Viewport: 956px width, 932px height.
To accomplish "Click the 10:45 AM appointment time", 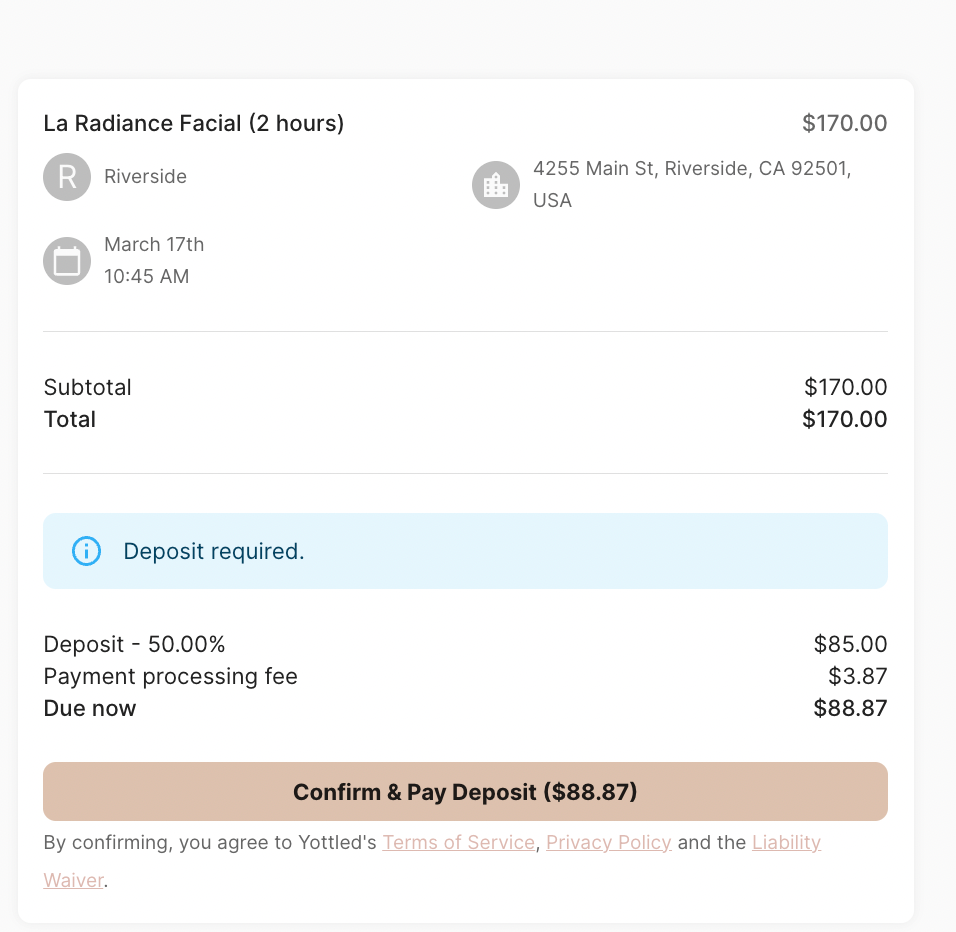I will pyautogui.click(x=146, y=277).
